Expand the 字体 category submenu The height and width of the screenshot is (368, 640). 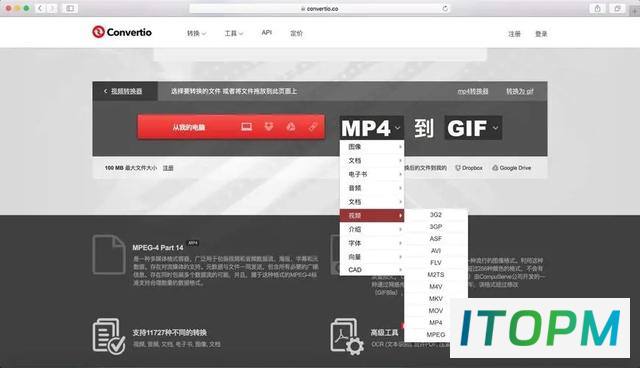(x=372, y=243)
